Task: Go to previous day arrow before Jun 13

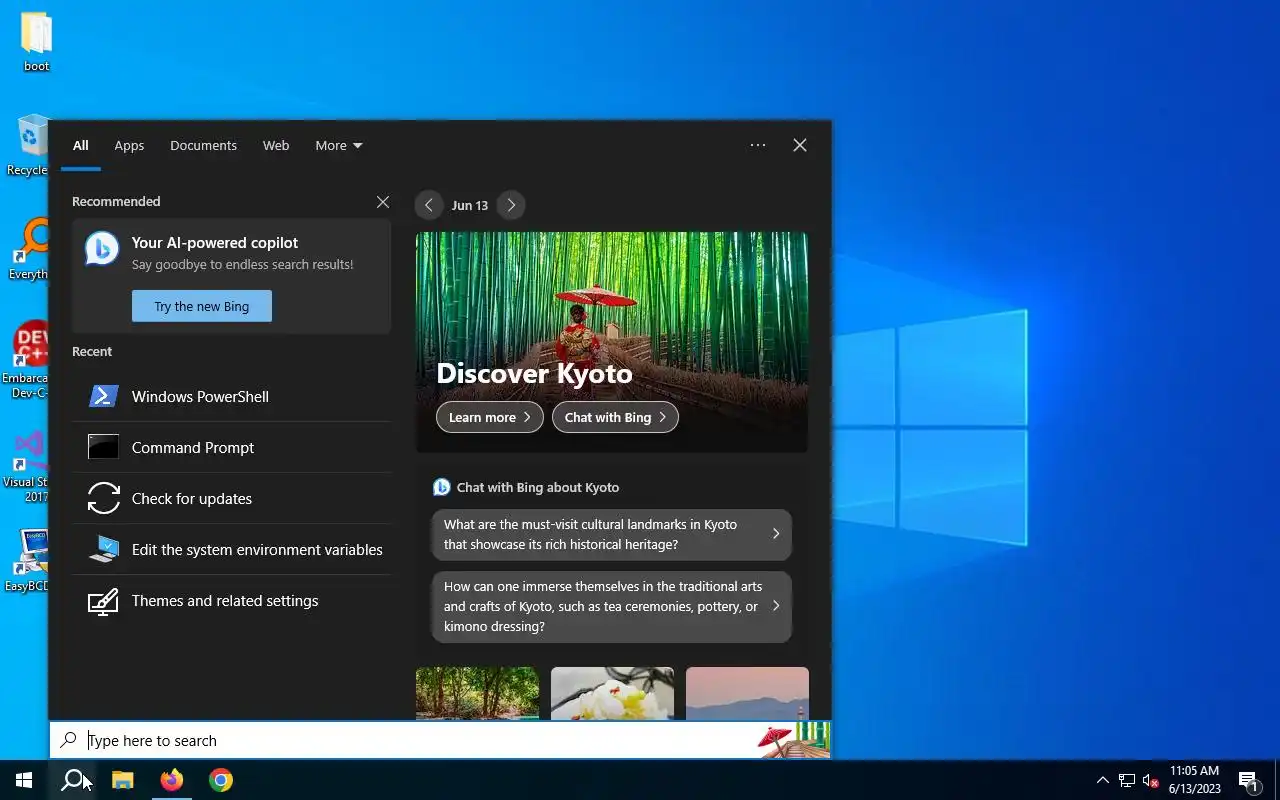Action: pos(429,205)
